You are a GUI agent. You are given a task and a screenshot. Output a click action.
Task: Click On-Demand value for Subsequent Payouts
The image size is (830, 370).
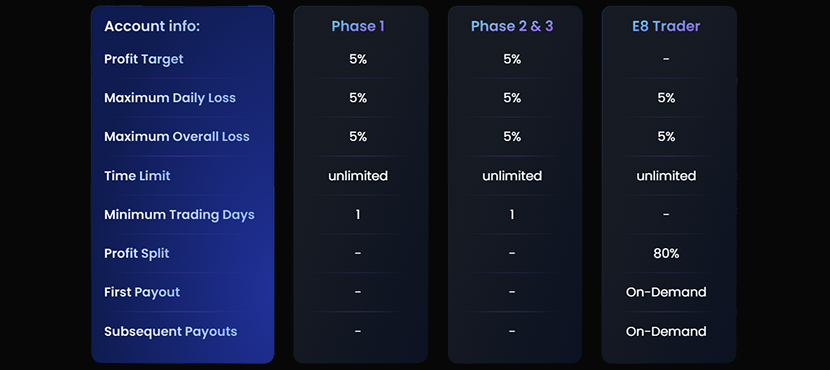click(666, 331)
